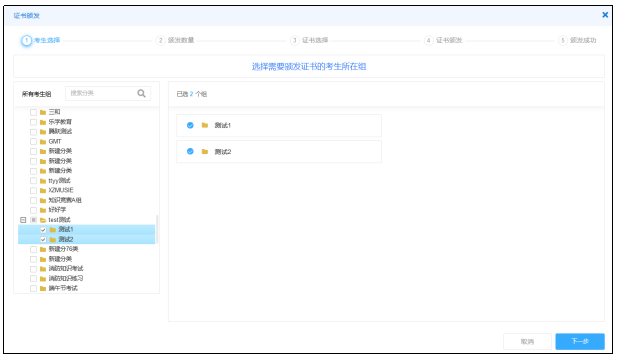Click the folder icon beside 乐学教育
This screenshot has width=617, height=360.
[x=43, y=122]
